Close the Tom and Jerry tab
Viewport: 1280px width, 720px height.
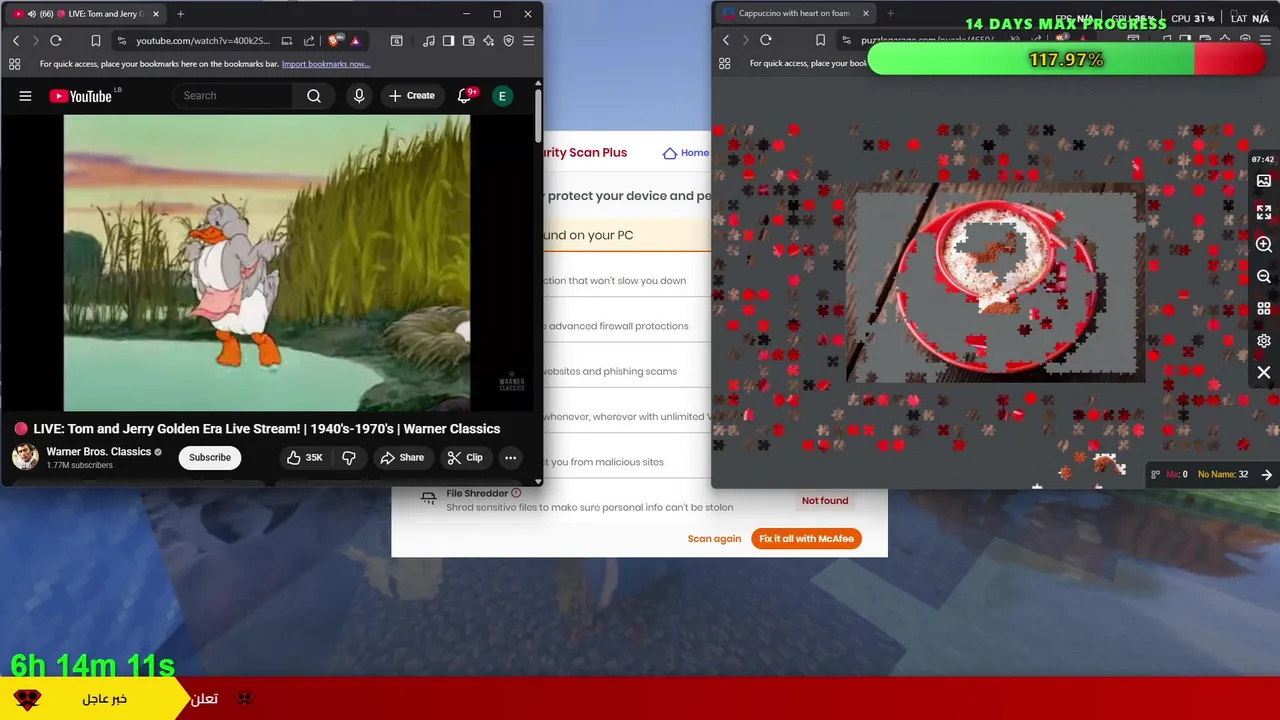point(155,14)
